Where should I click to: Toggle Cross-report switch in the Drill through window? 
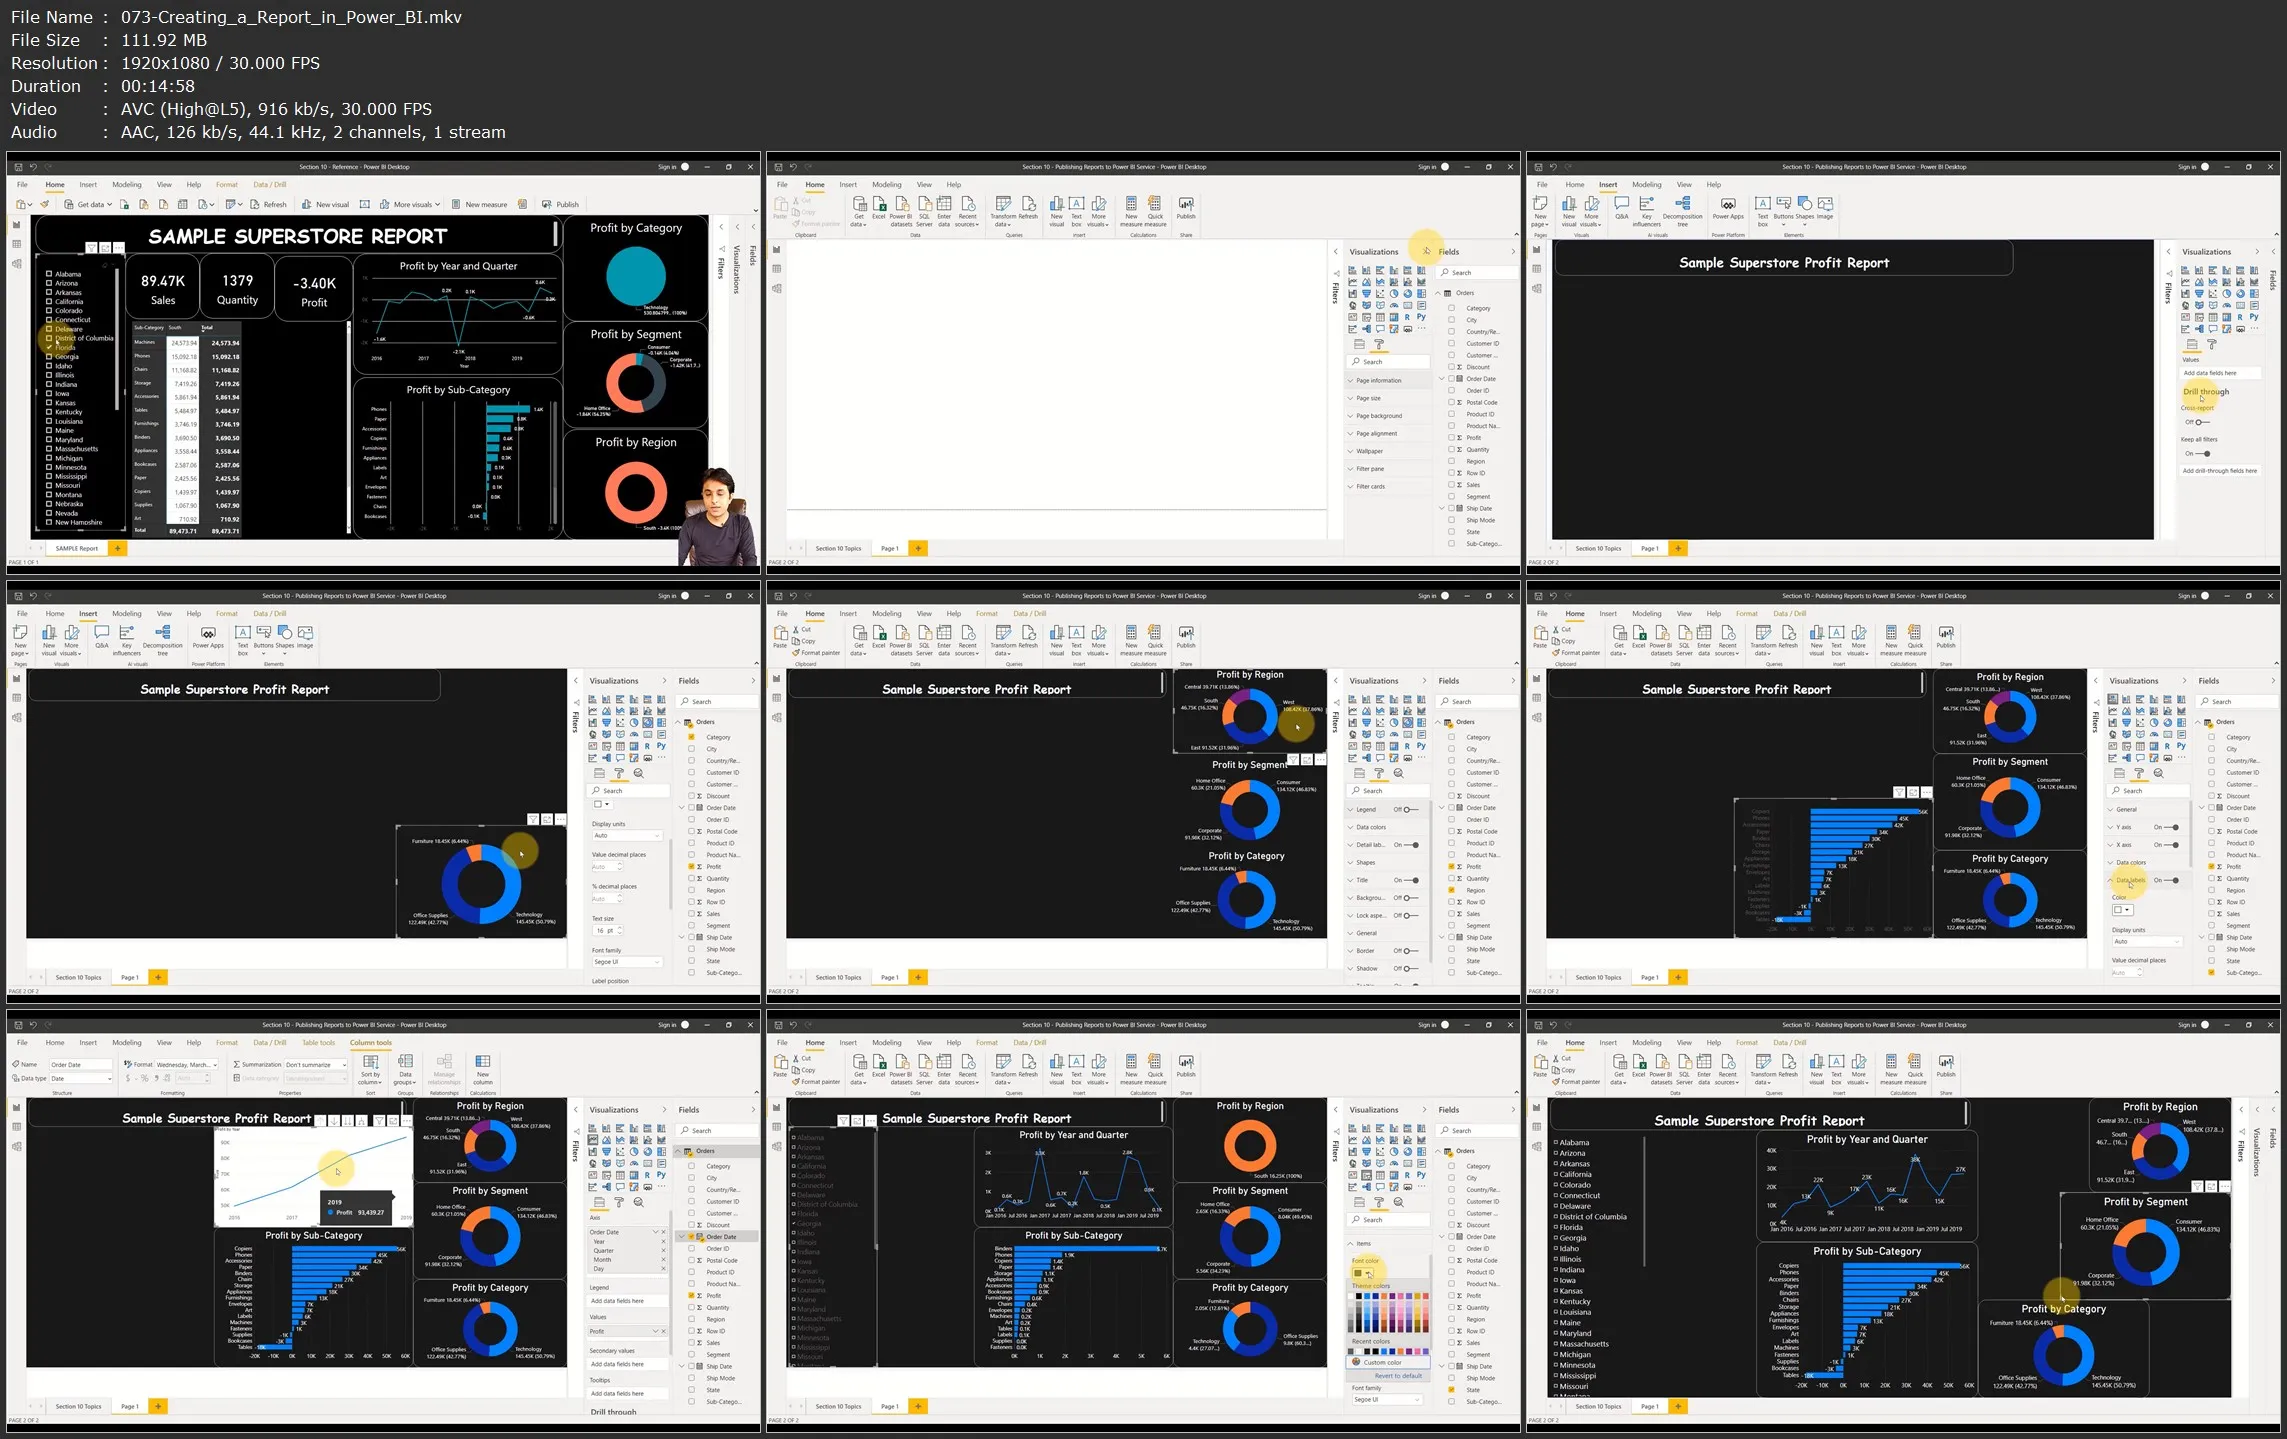point(2202,422)
